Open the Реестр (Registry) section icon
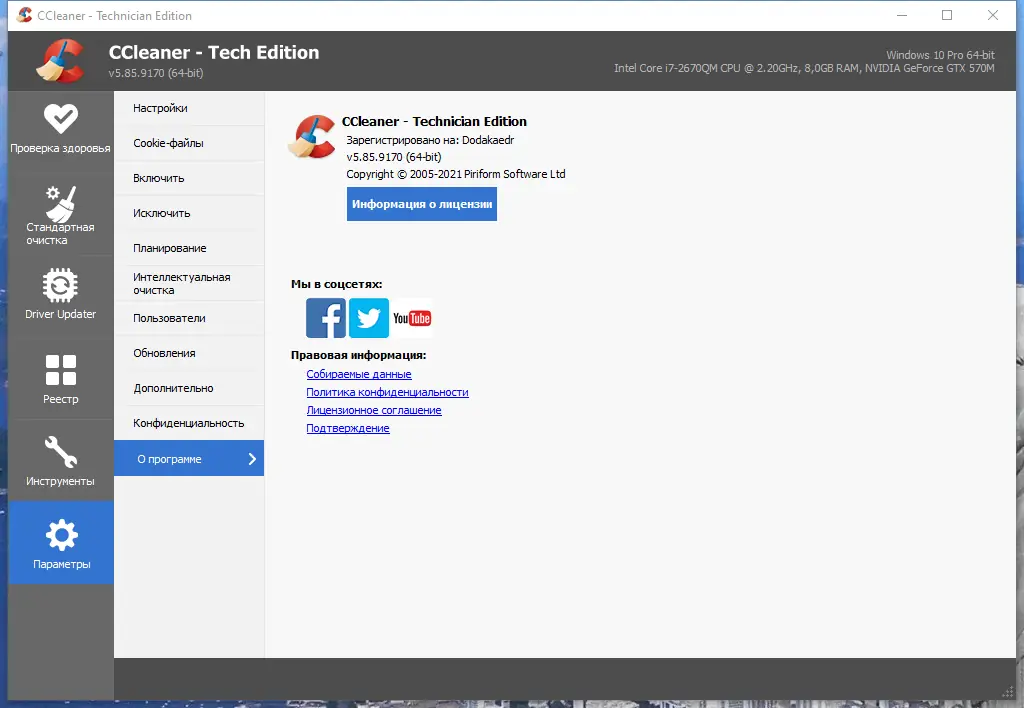 click(x=61, y=367)
